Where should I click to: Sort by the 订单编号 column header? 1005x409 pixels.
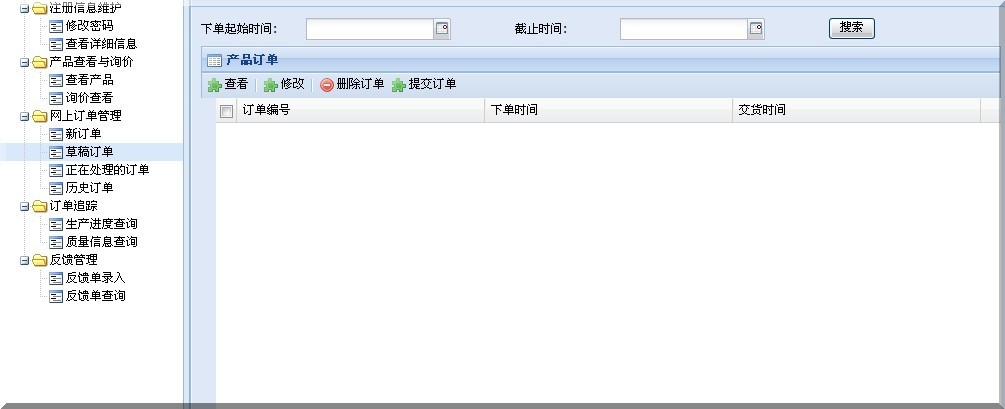361,110
